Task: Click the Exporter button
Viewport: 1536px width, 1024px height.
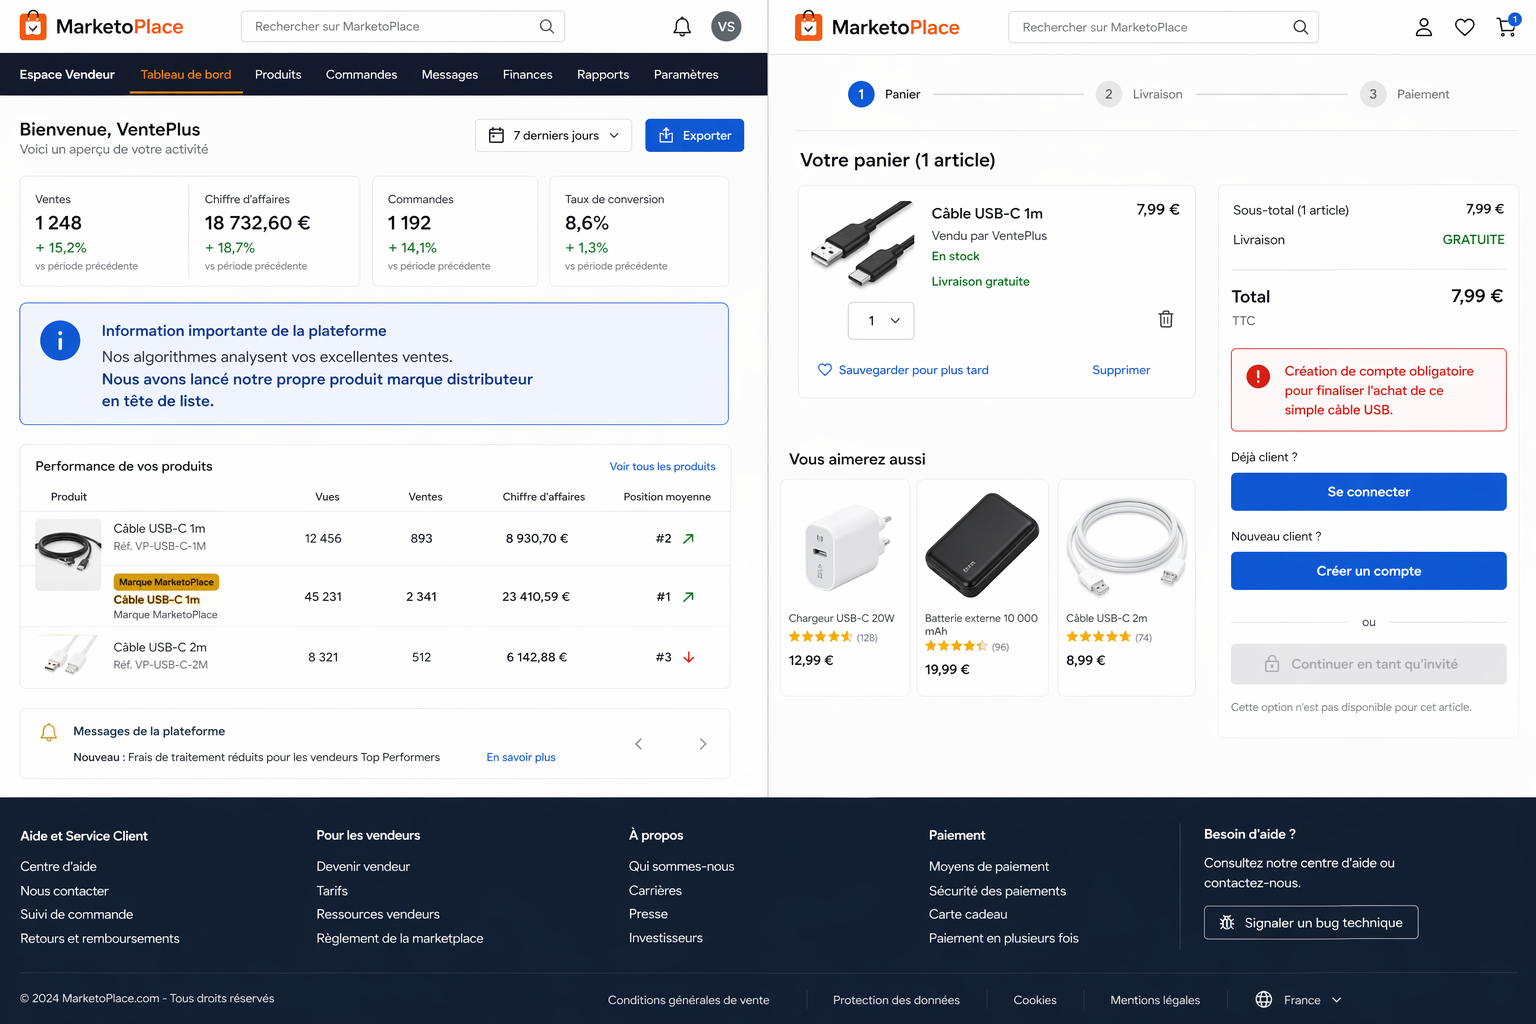Action: (x=694, y=135)
